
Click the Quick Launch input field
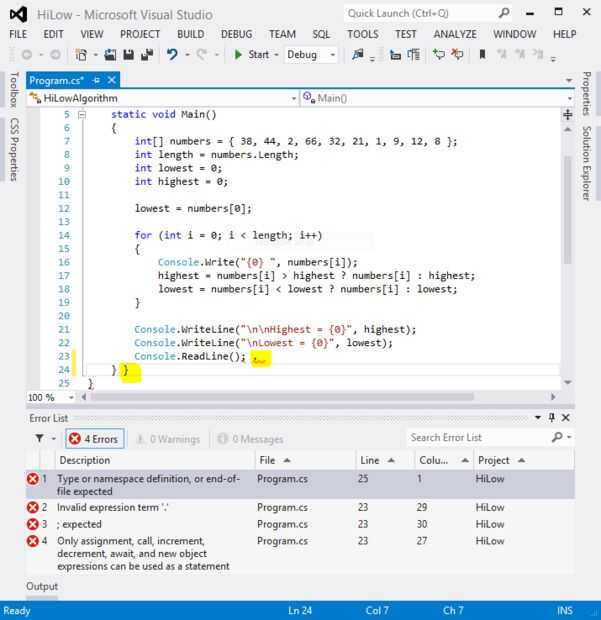click(420, 13)
